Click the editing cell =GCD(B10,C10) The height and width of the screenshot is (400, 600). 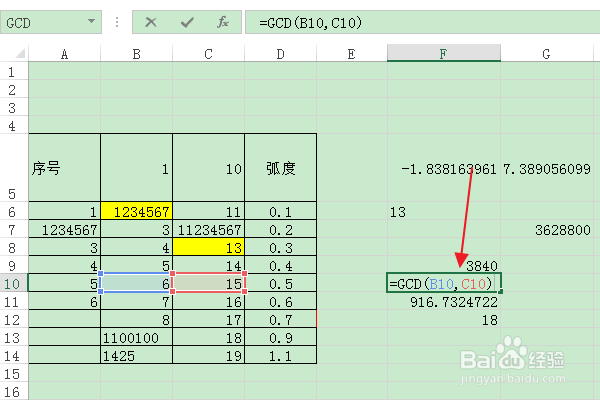444,283
